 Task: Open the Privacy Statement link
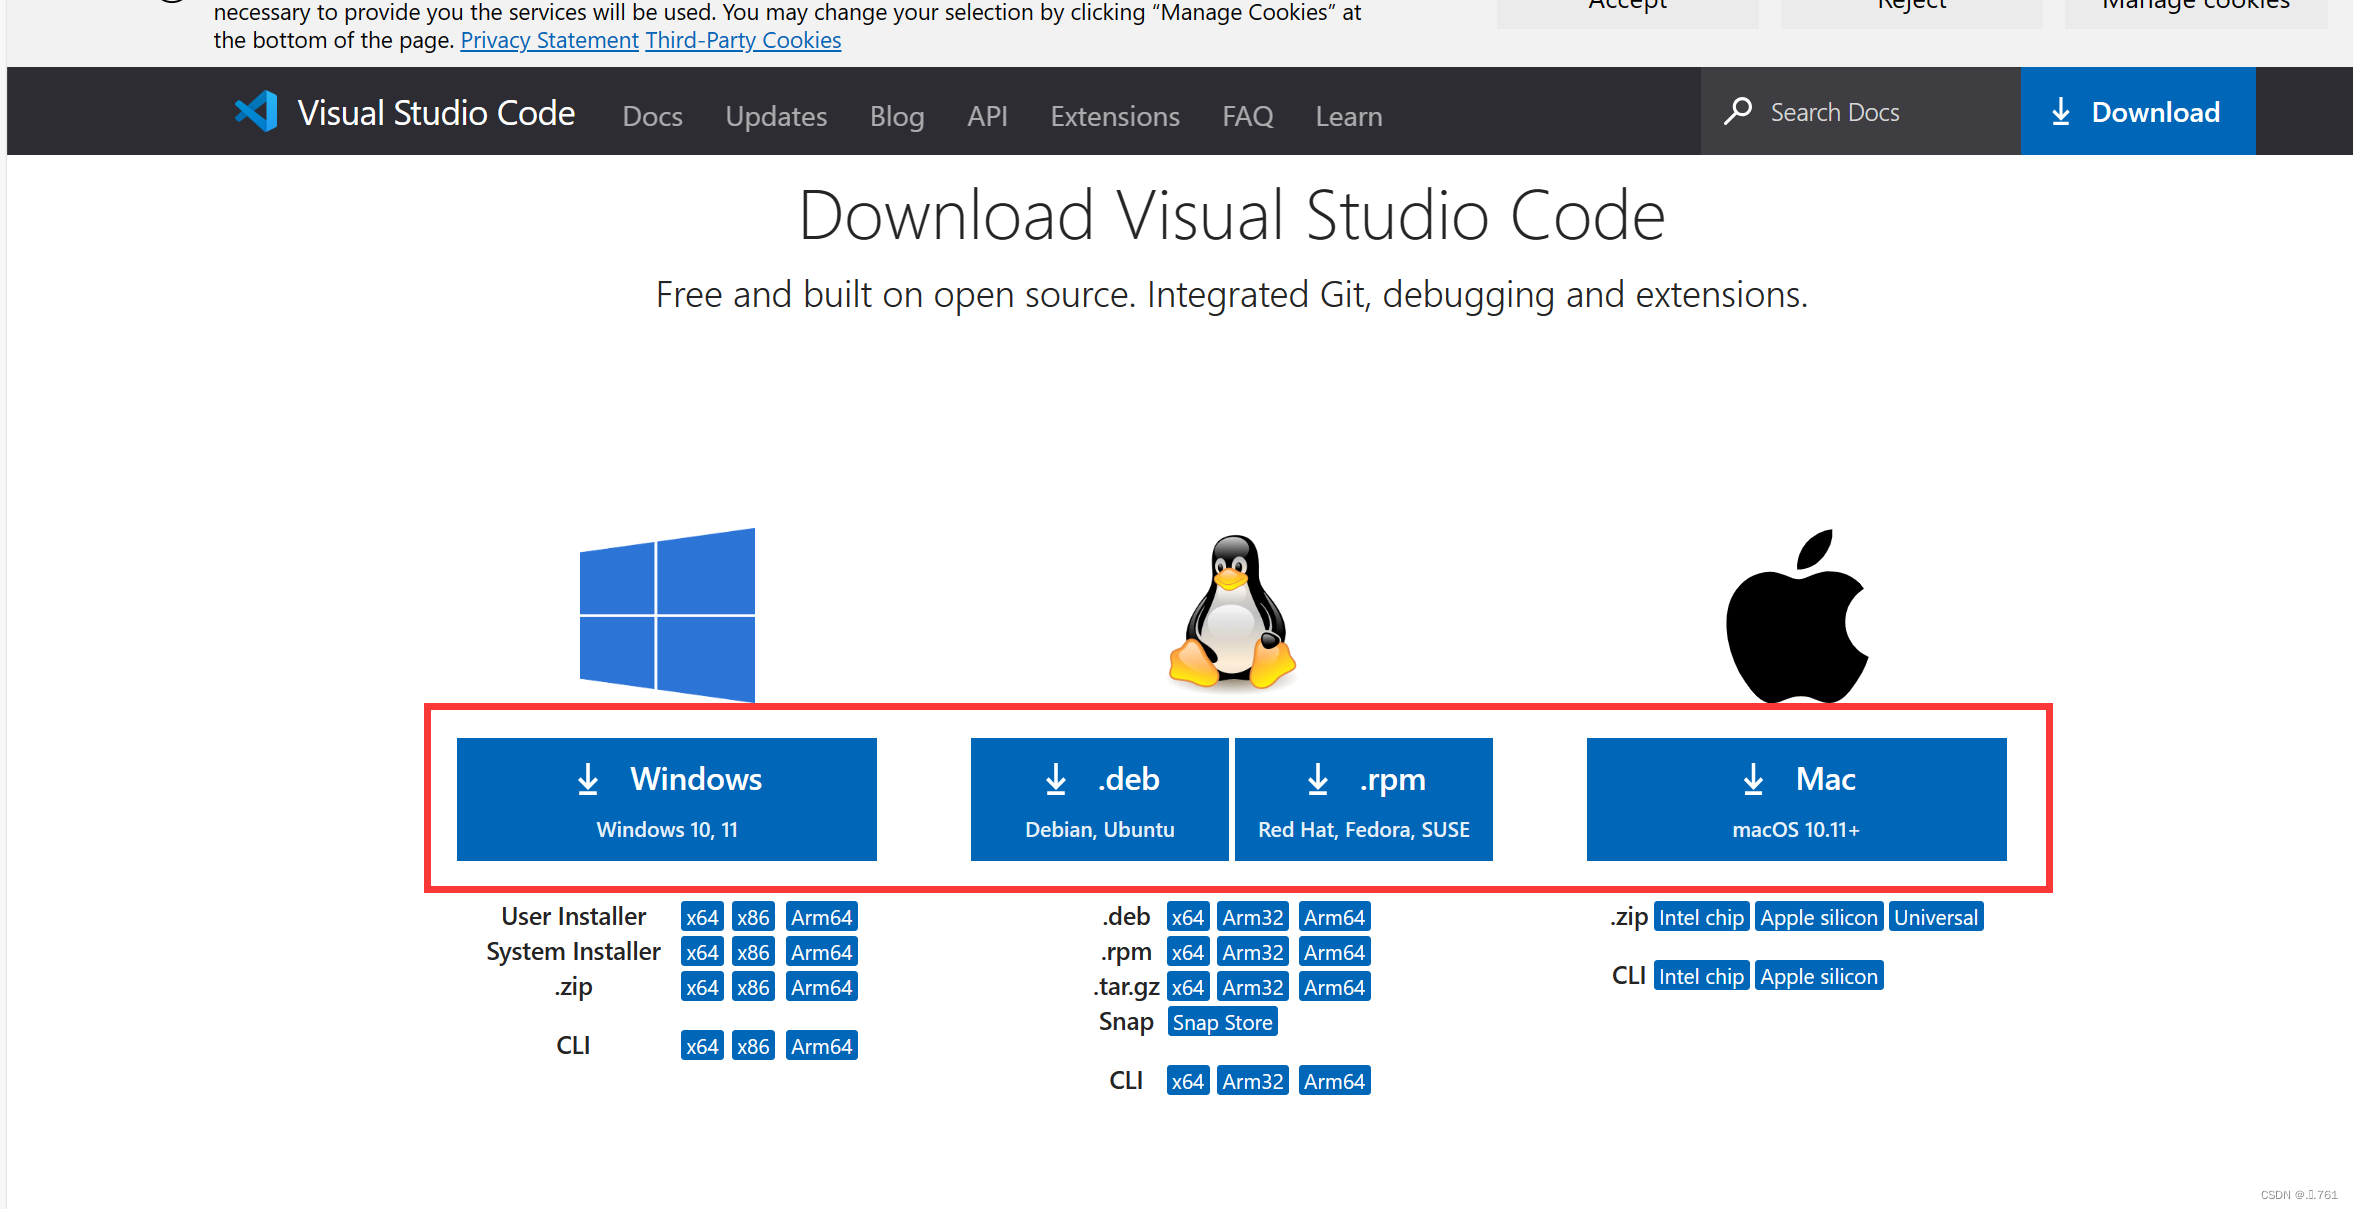(x=549, y=40)
